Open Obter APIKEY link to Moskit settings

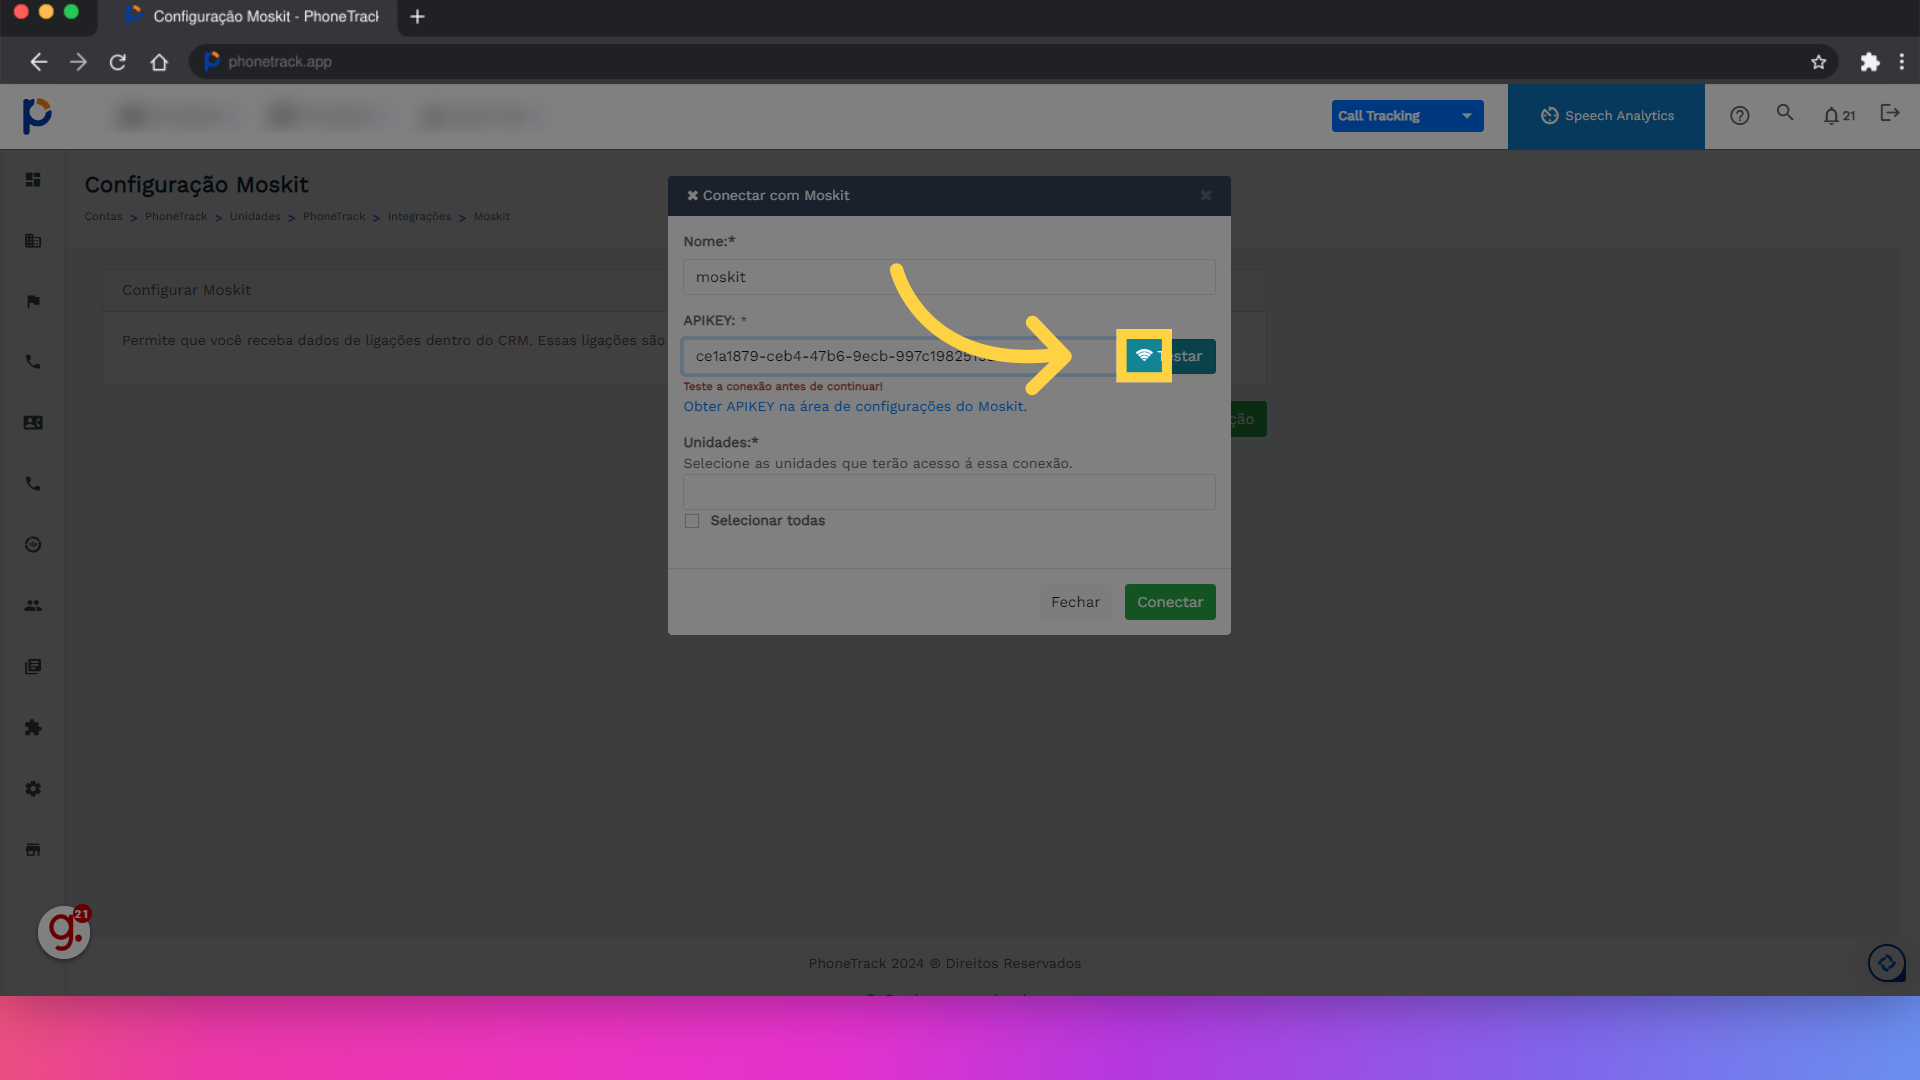[x=855, y=407]
